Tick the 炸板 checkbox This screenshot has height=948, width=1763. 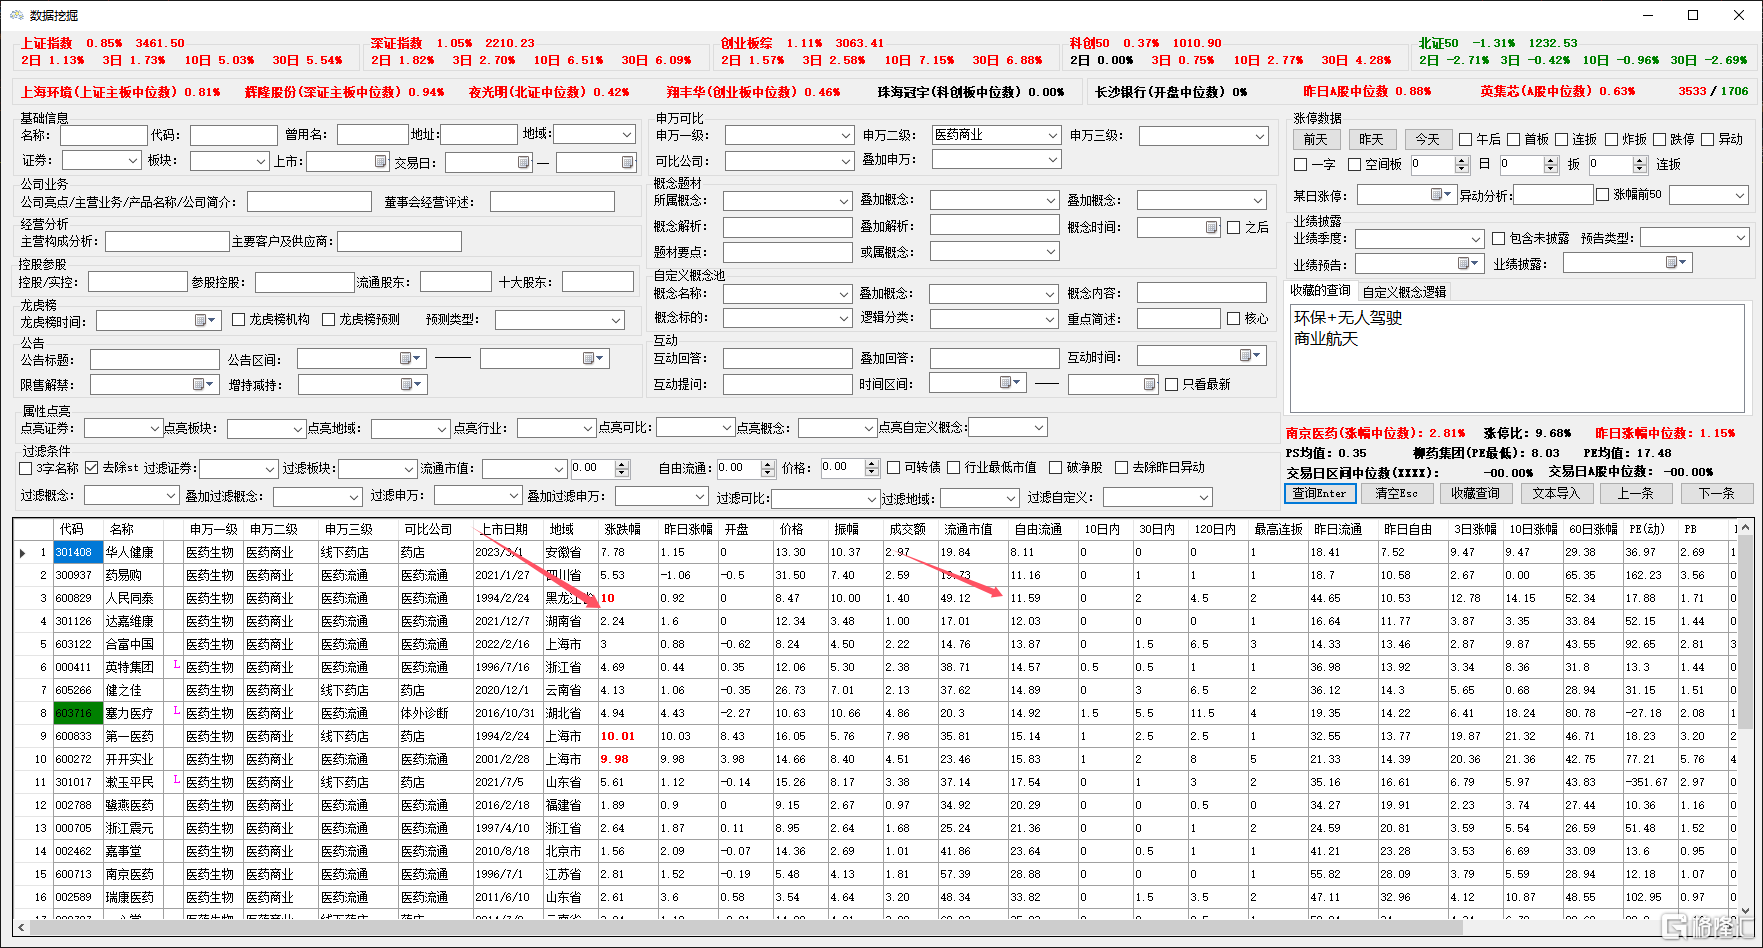[1611, 139]
